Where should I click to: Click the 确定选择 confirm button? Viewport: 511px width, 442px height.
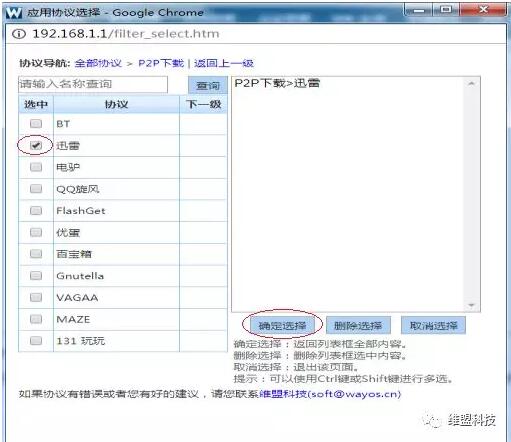click(x=282, y=325)
